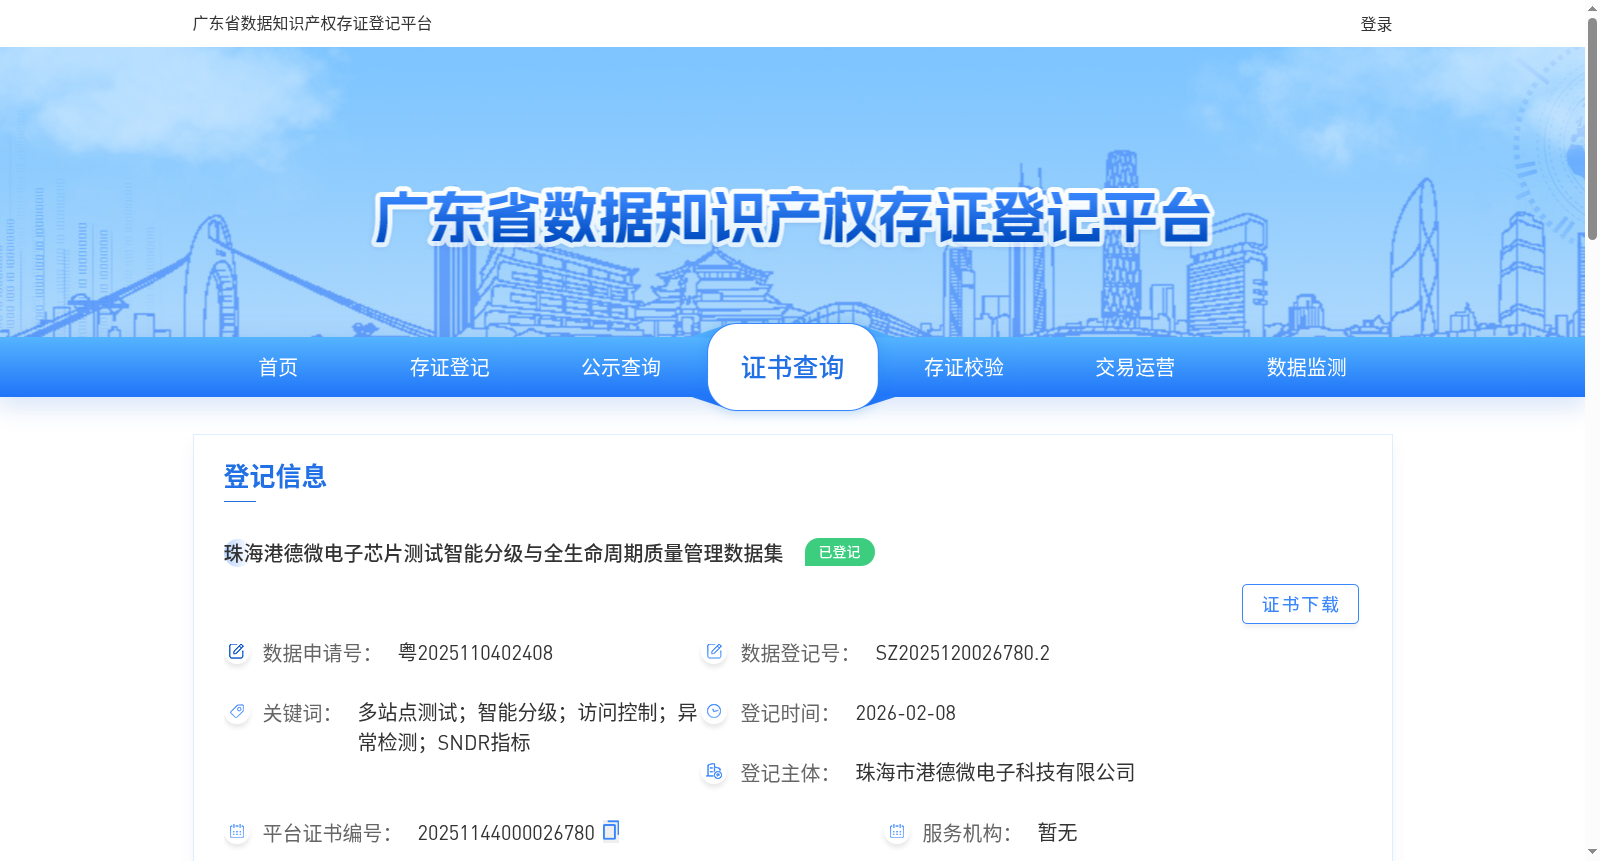This screenshot has width=1600, height=861.
Task: Copy the platform certificate number icon
Action: [611, 830]
